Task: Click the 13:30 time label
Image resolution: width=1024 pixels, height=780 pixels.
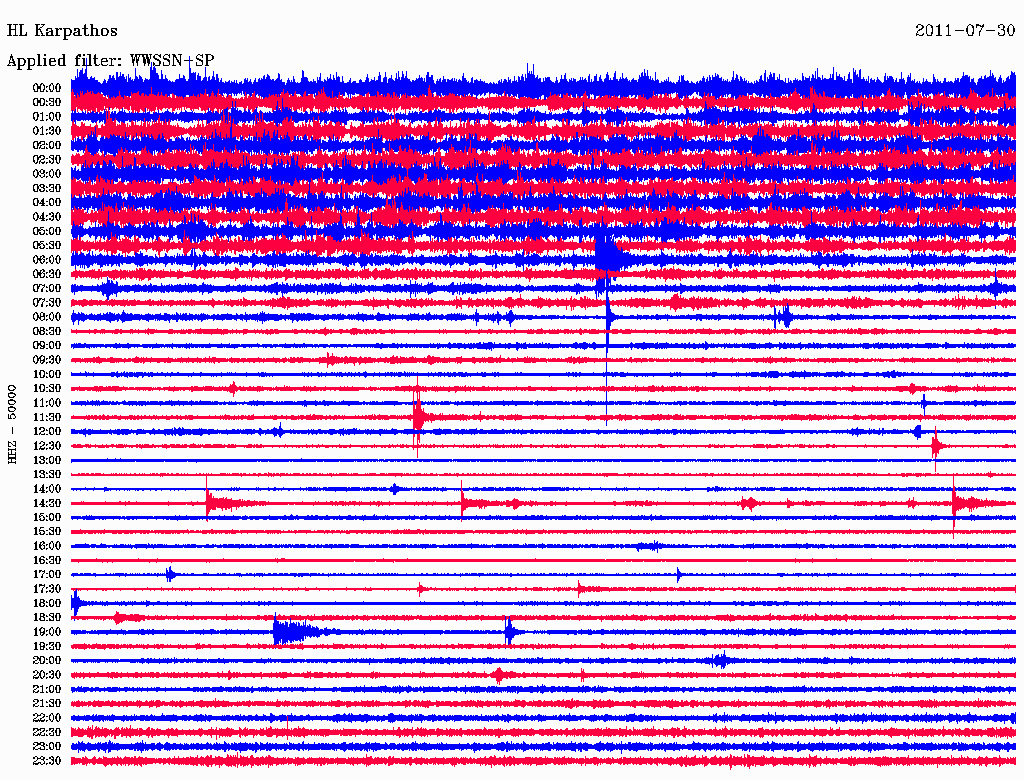Action: (x=47, y=475)
